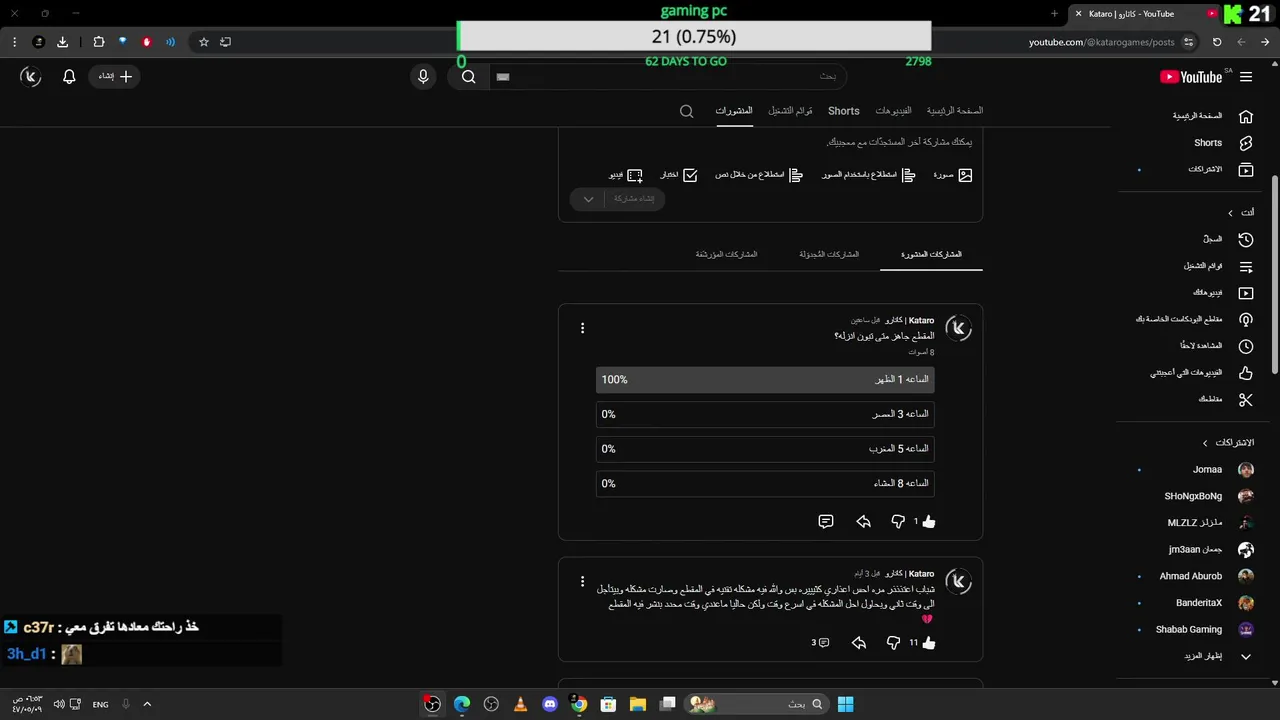Open the account avatar menu

pyautogui.click(x=31, y=77)
